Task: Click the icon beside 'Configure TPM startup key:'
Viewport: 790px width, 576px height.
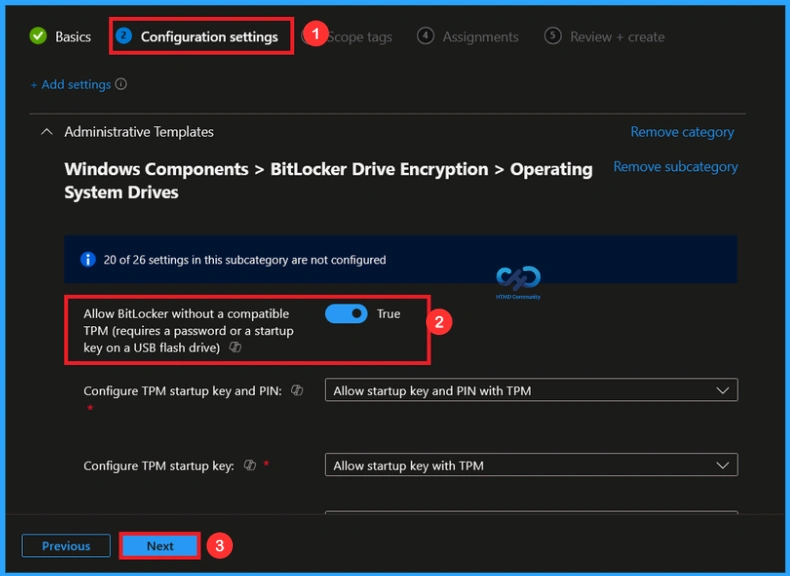Action: click(x=250, y=465)
